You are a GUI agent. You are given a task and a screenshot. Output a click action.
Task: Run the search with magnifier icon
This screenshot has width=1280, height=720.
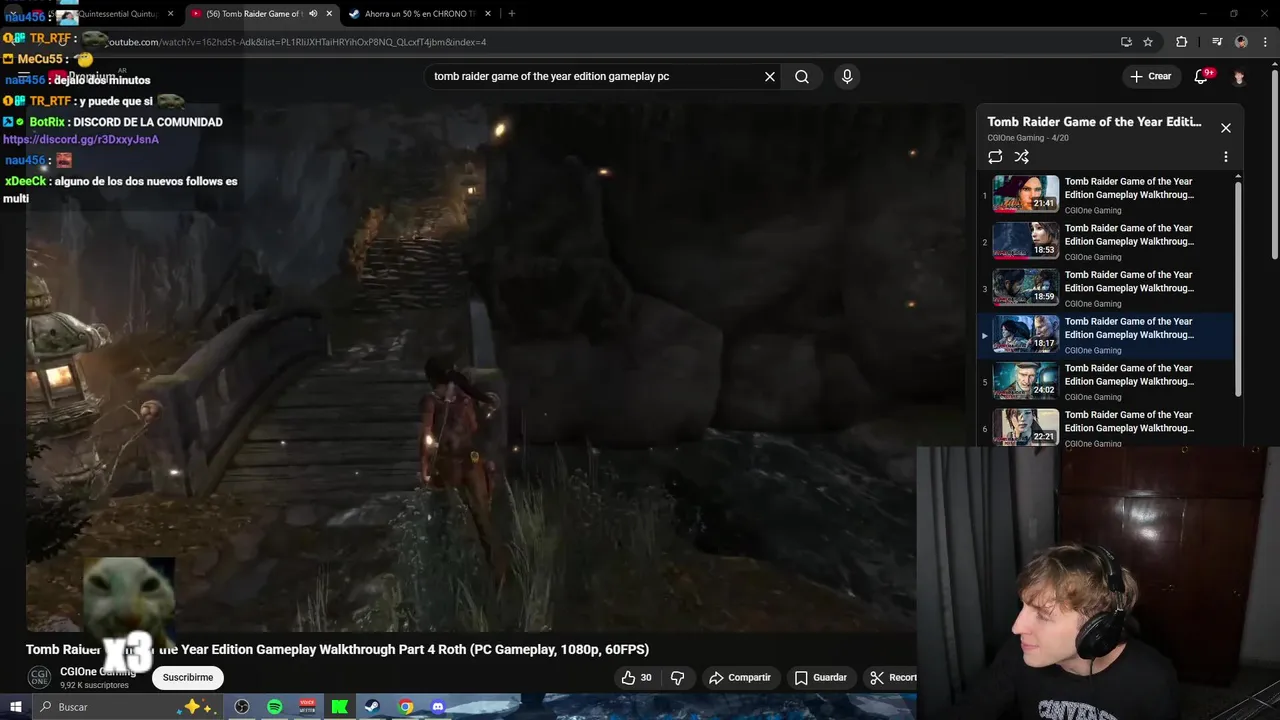click(x=802, y=76)
